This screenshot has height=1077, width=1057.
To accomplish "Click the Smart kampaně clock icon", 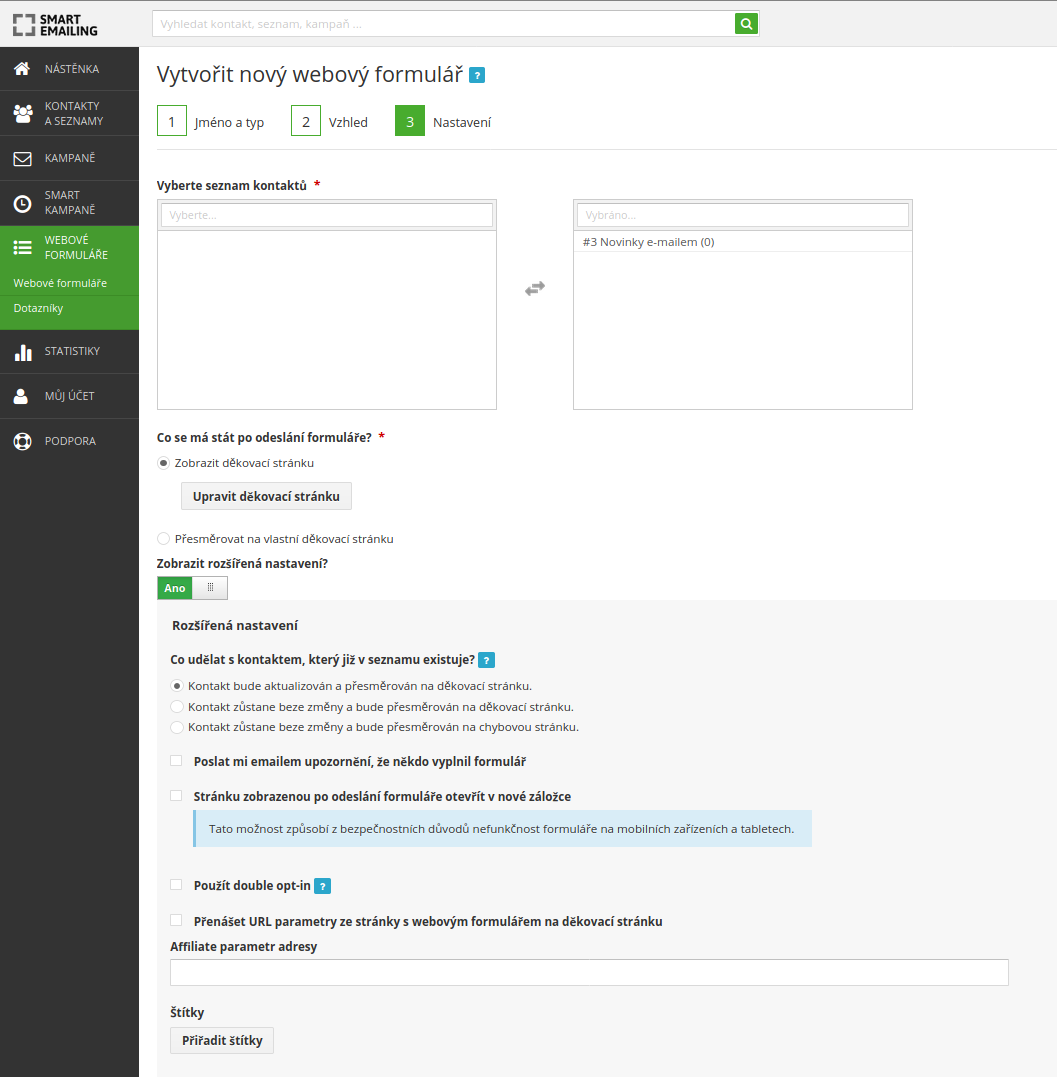I will point(23,203).
